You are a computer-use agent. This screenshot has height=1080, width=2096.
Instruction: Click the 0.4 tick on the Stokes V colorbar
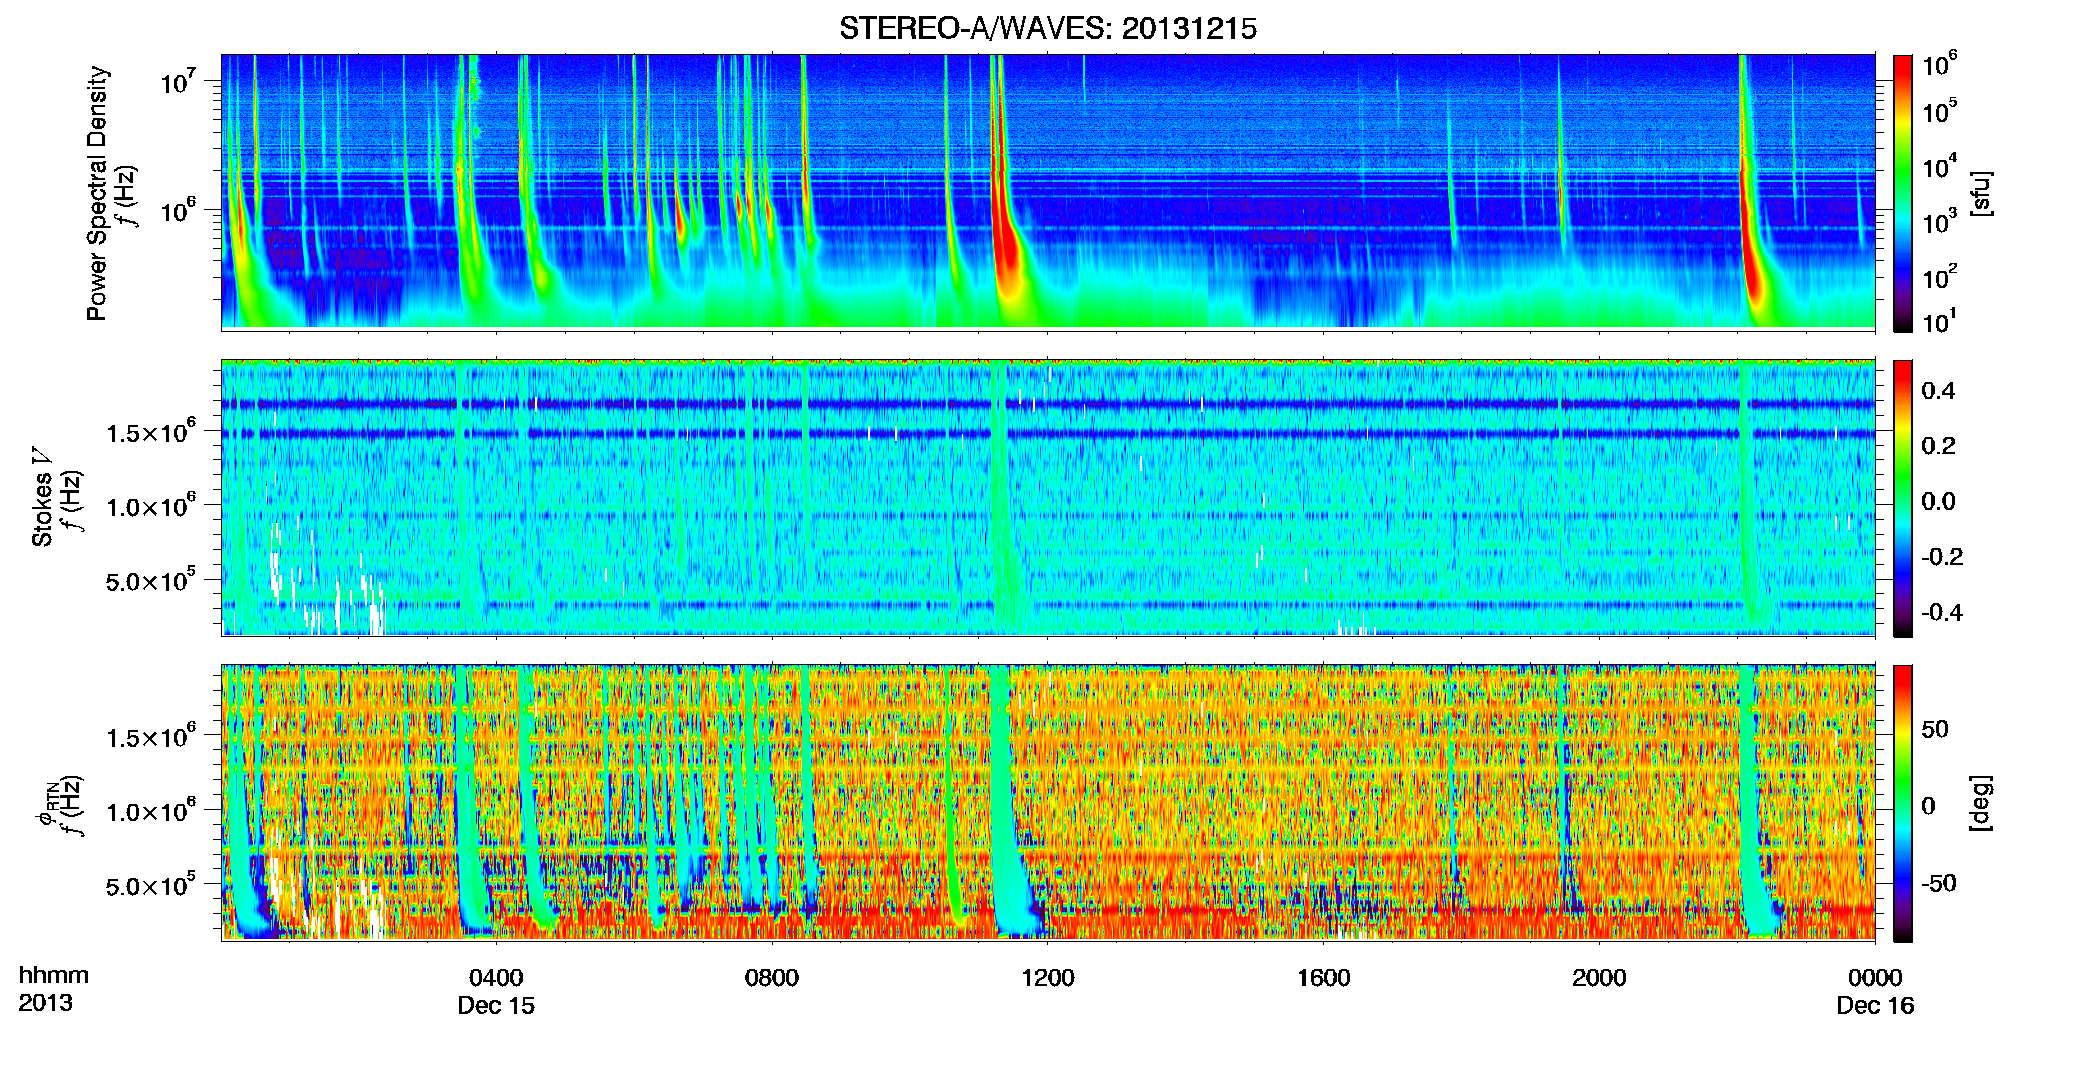[1938, 391]
